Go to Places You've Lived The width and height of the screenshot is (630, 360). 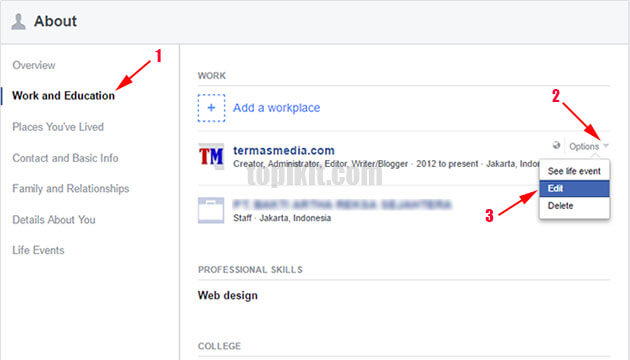58,127
